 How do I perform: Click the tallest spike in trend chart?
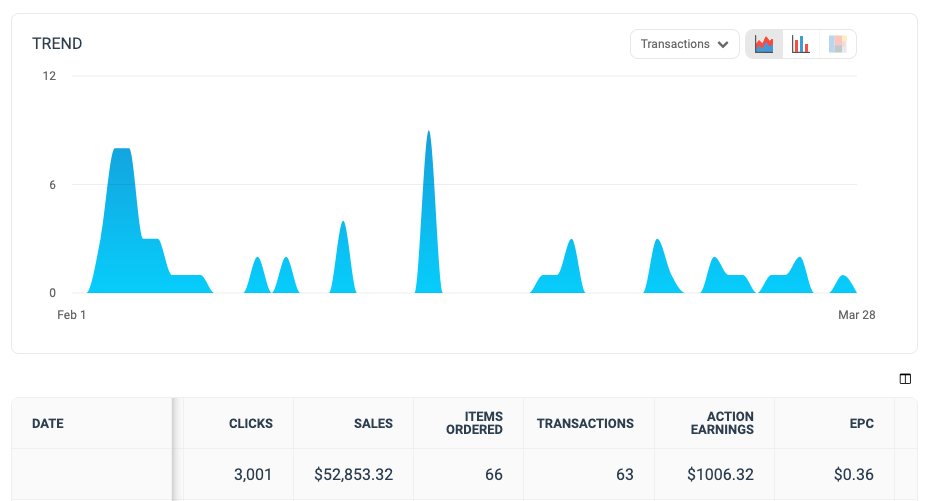pos(428,213)
